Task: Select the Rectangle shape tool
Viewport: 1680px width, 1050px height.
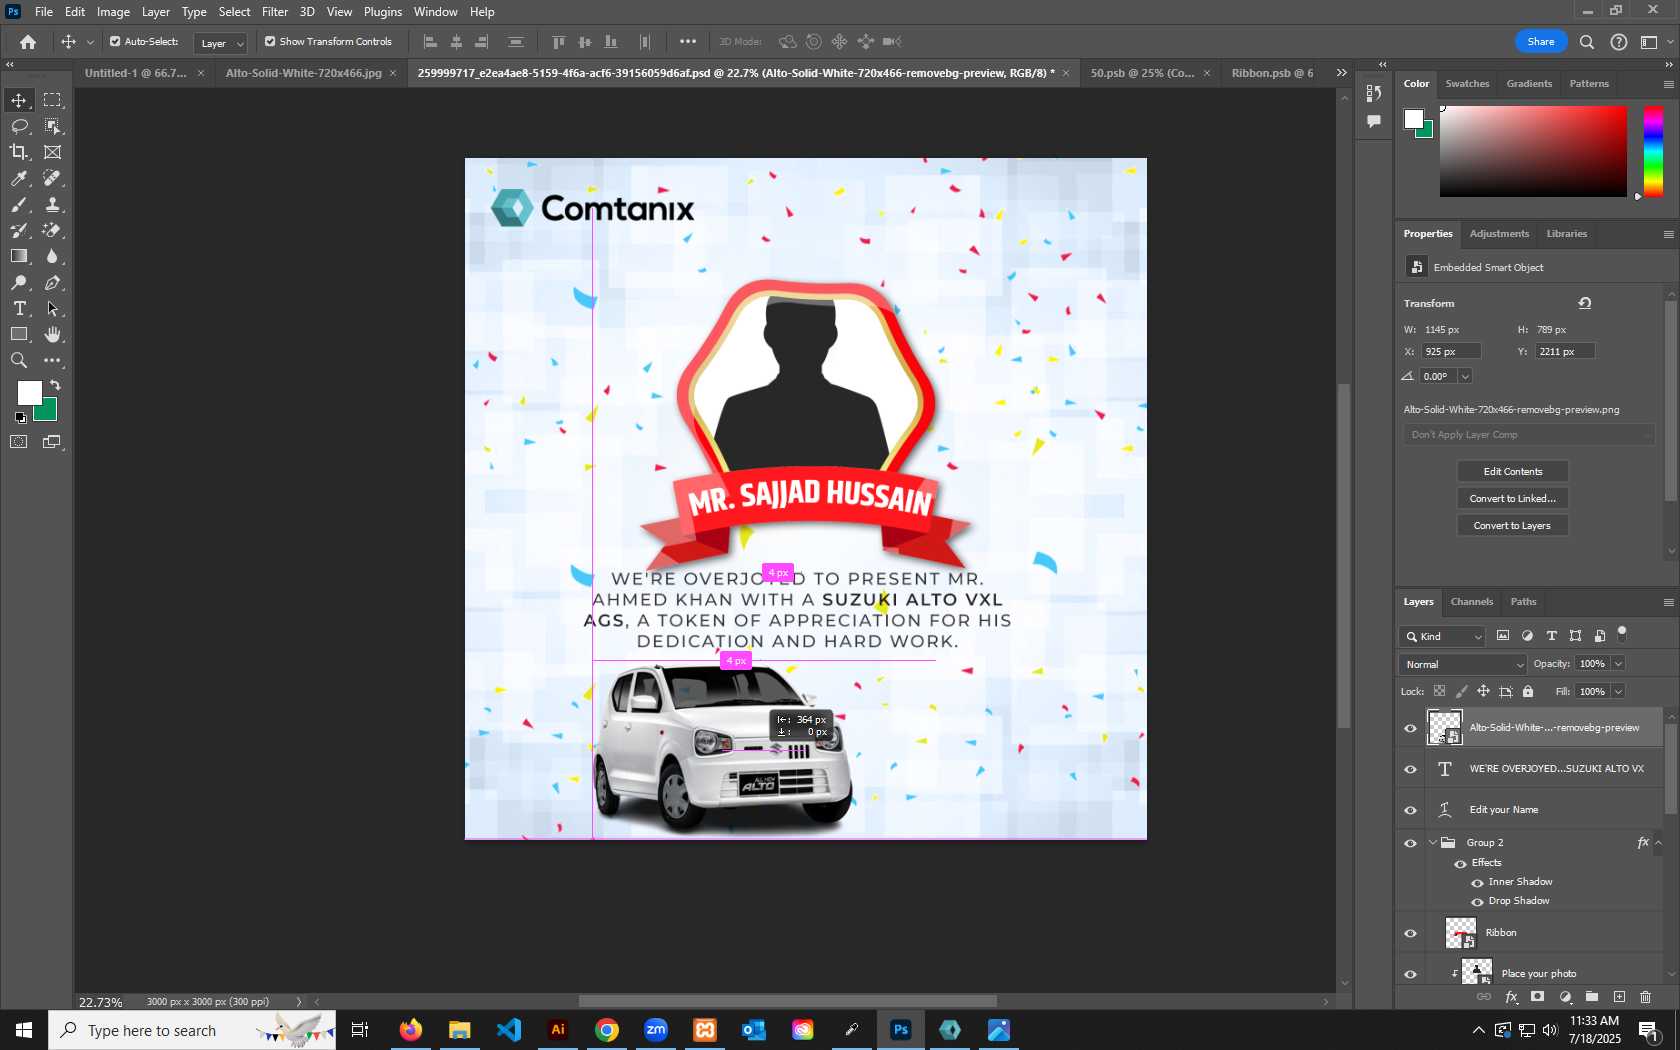Action: click(x=19, y=335)
